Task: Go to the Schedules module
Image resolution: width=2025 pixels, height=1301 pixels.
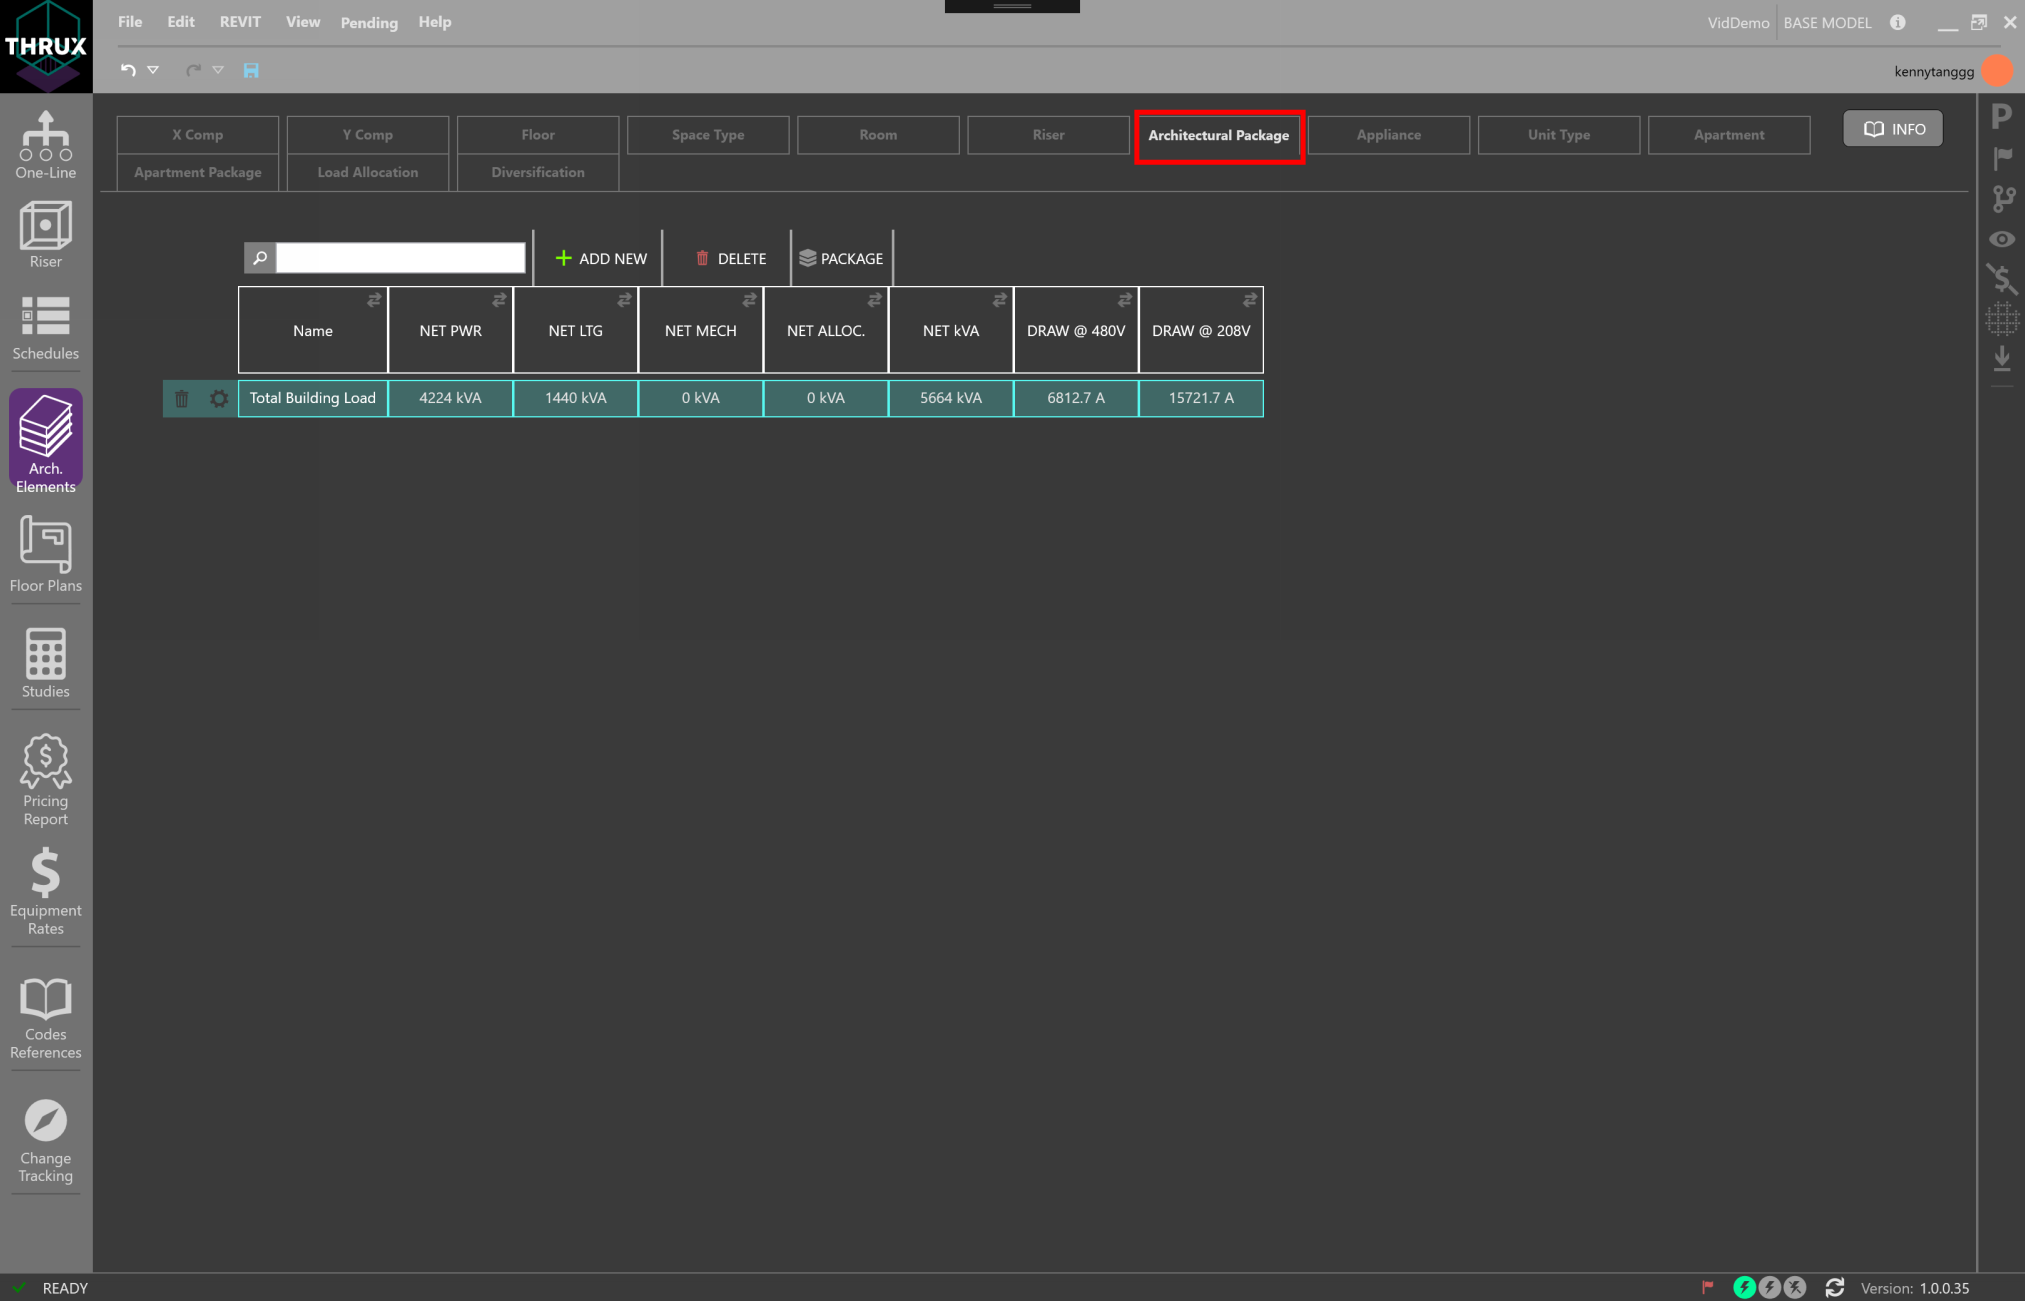Action: coord(45,327)
